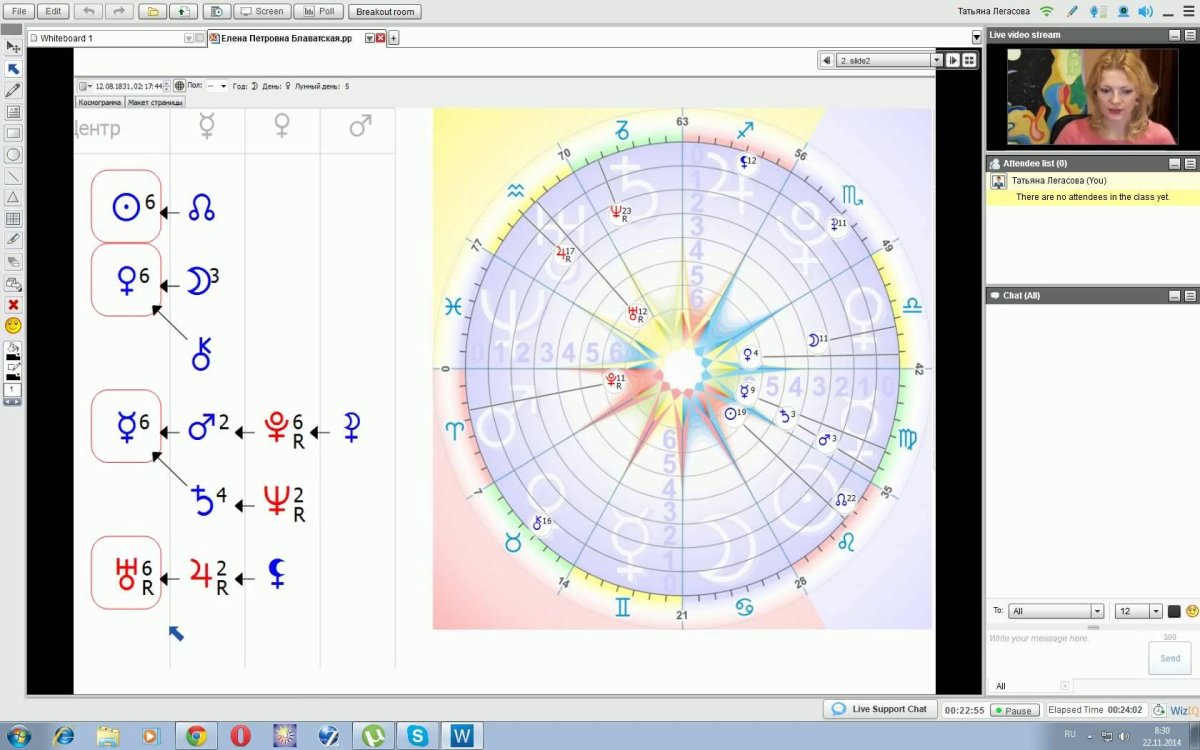Open the smiley emoticon tool
Image resolution: width=1200 pixels, height=750 pixels.
point(13,326)
